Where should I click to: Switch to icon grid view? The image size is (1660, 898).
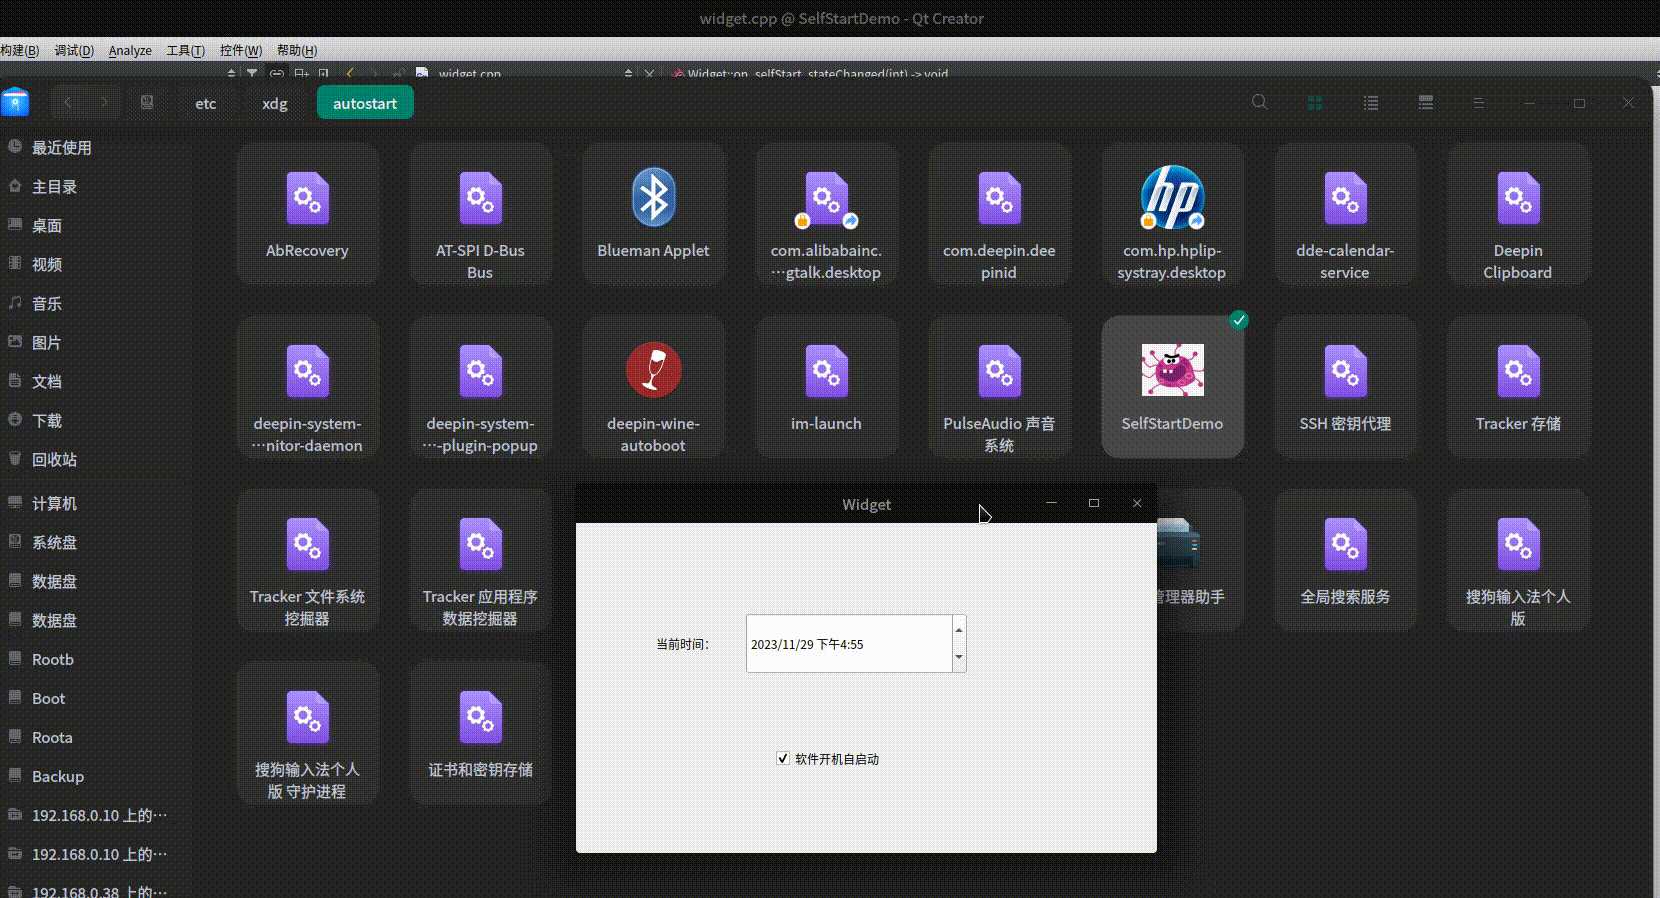[1315, 103]
